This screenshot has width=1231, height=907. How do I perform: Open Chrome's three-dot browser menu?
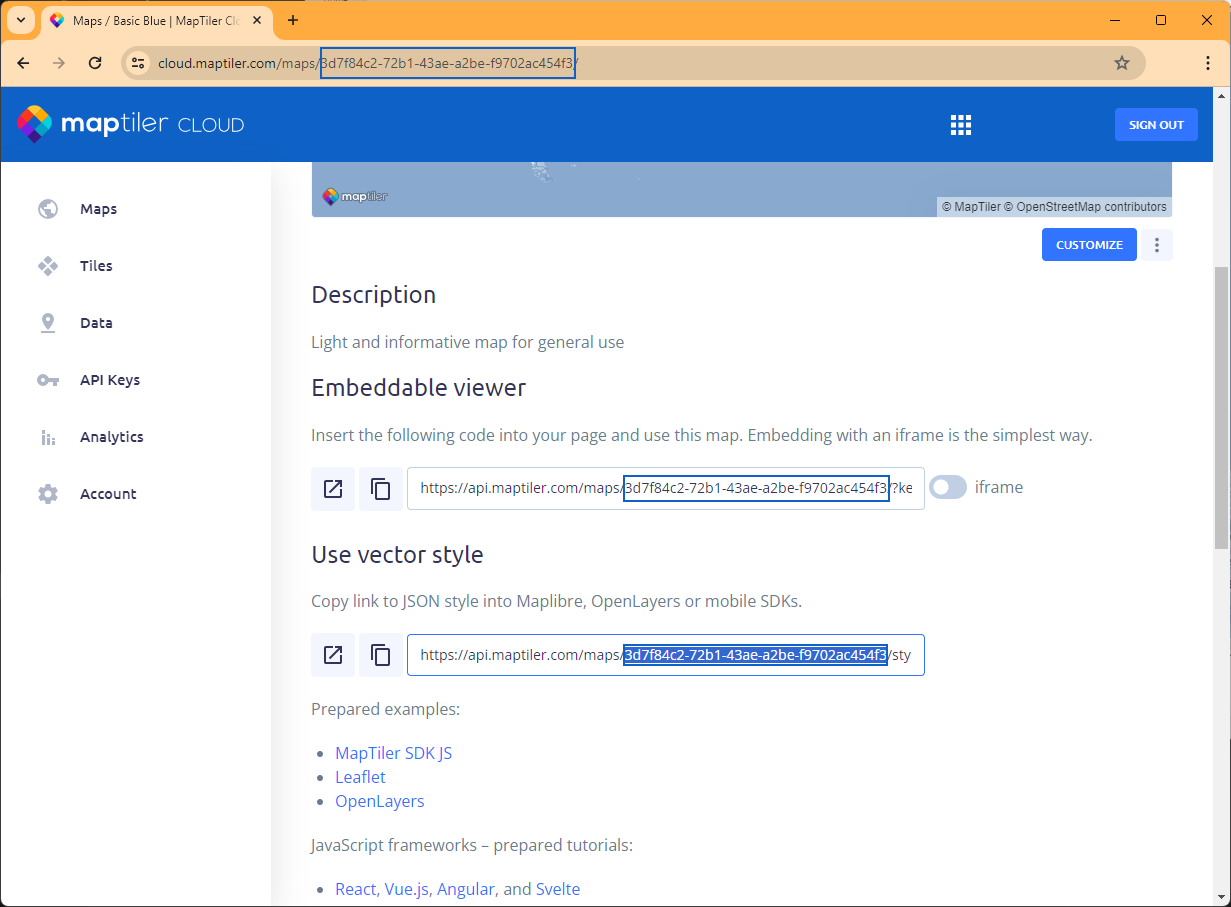coord(1208,63)
